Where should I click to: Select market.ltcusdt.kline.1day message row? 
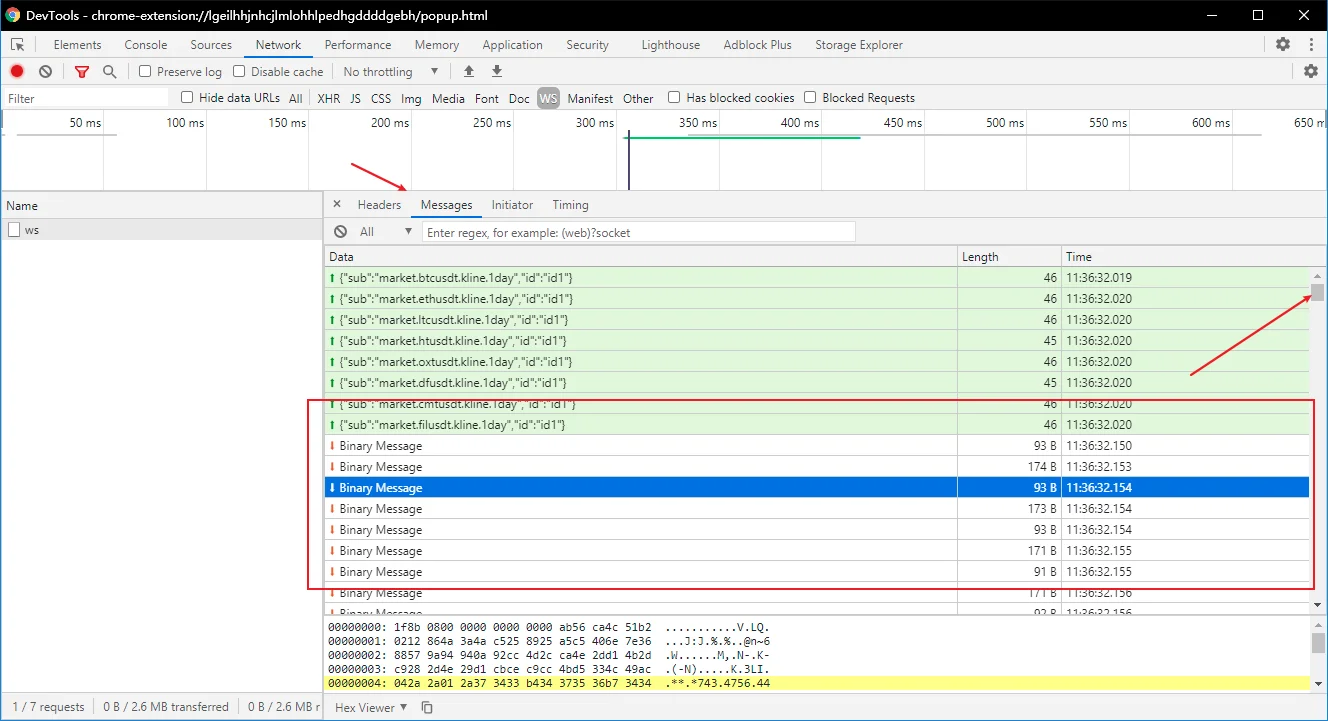[x=817, y=319]
